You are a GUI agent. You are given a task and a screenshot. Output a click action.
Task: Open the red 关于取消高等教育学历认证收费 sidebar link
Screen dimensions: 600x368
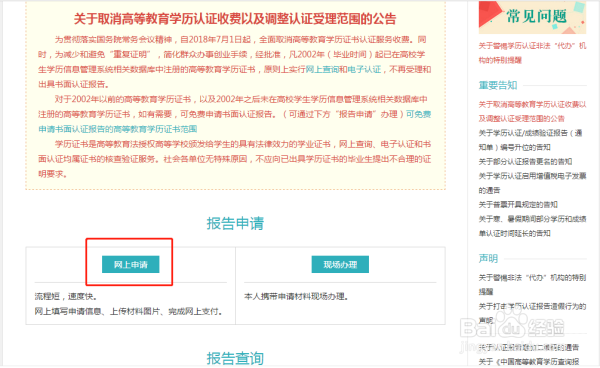coord(532,111)
